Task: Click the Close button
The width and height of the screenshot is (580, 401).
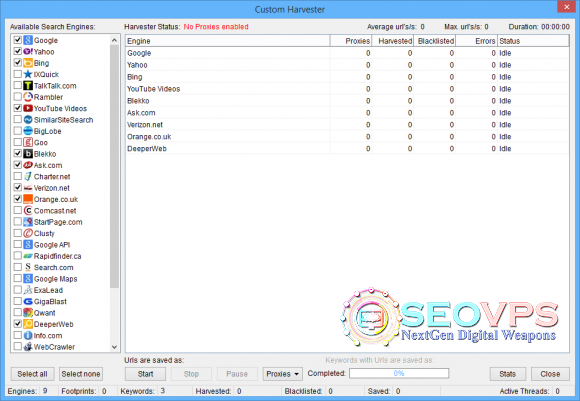Action: [x=550, y=374]
